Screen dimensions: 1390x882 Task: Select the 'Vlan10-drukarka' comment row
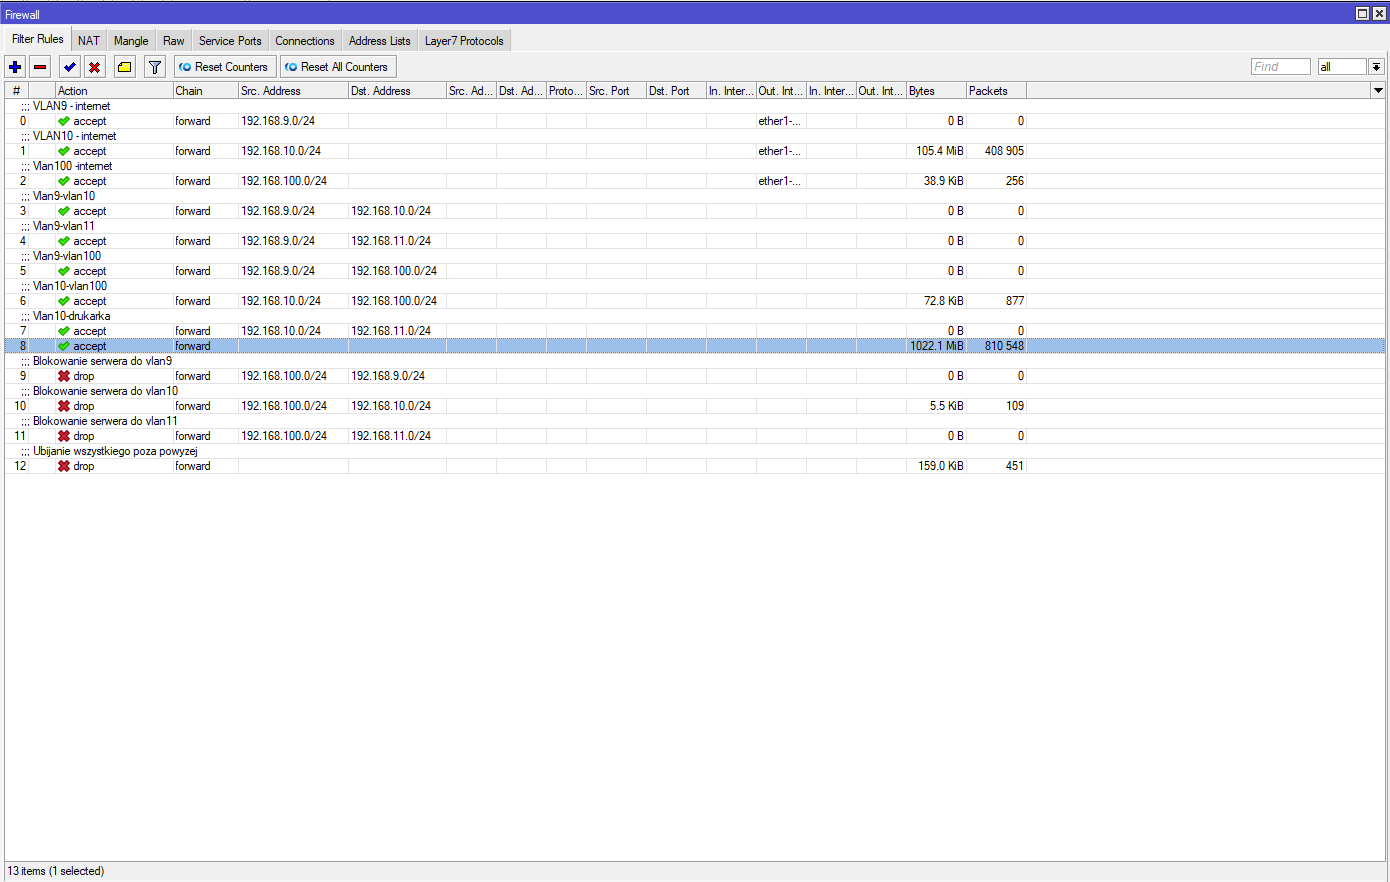(695, 316)
